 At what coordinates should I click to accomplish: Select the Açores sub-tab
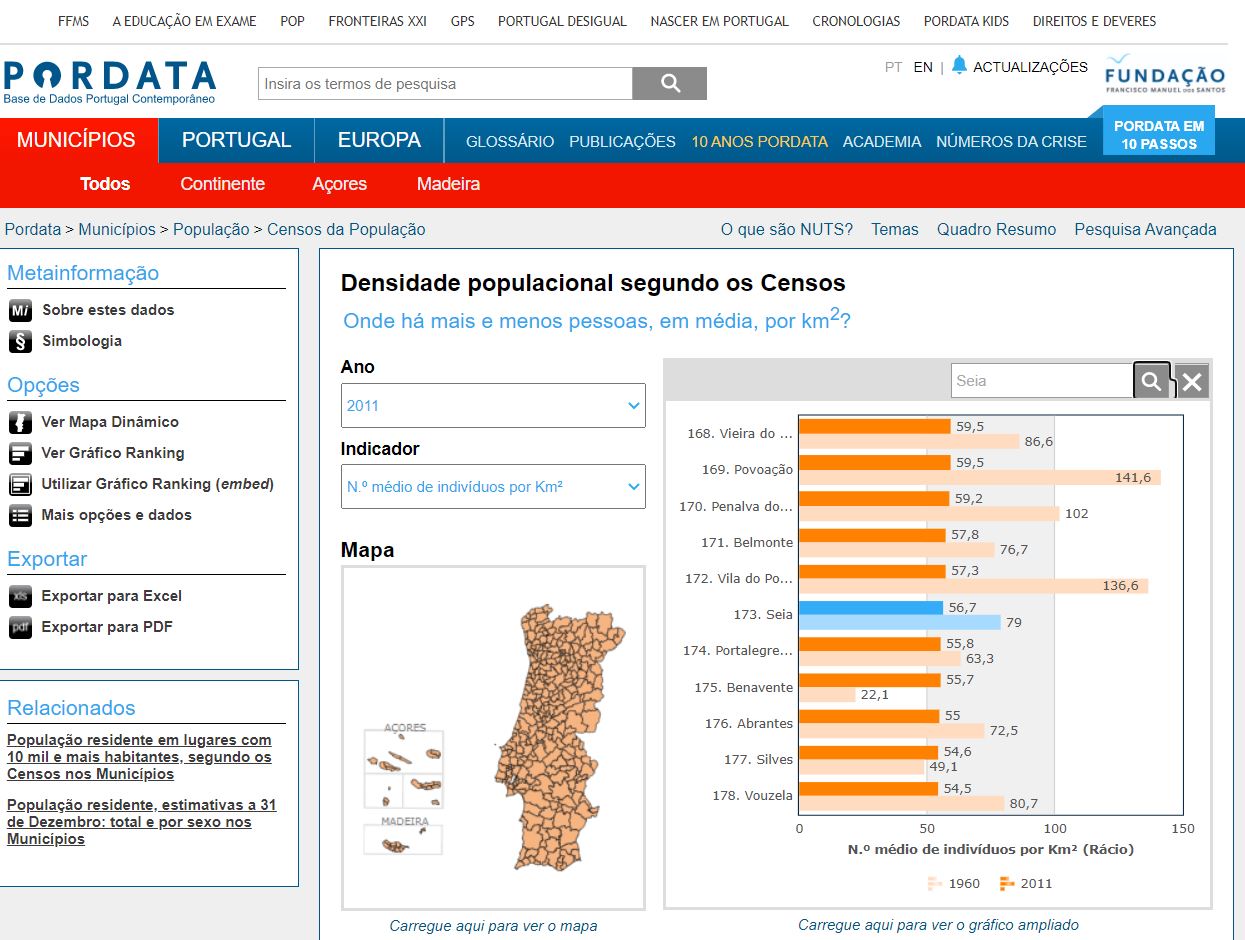pyautogui.click(x=339, y=184)
